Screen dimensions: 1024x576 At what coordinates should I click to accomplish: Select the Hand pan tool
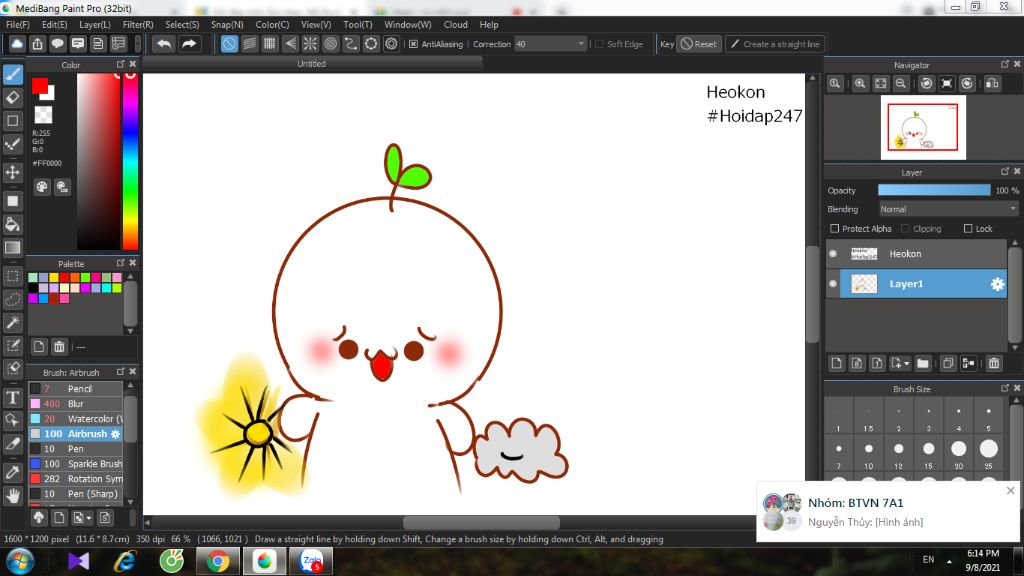pos(13,496)
